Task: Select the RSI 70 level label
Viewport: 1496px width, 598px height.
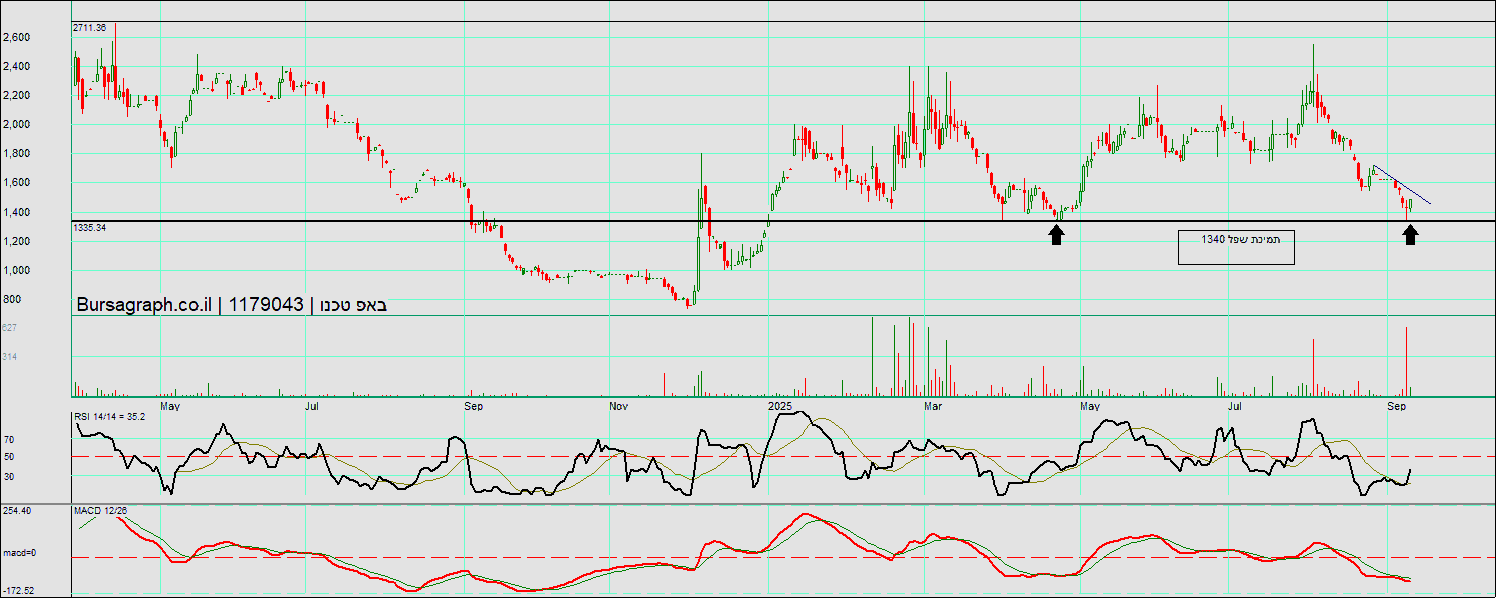Action: [9, 439]
